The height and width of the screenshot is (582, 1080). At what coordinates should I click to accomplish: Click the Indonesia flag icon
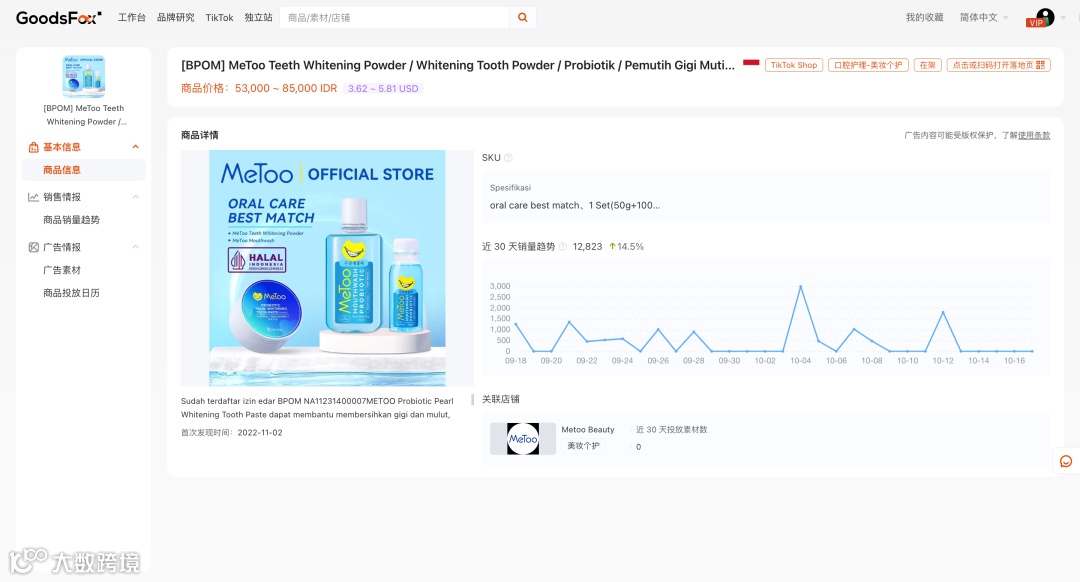click(751, 63)
